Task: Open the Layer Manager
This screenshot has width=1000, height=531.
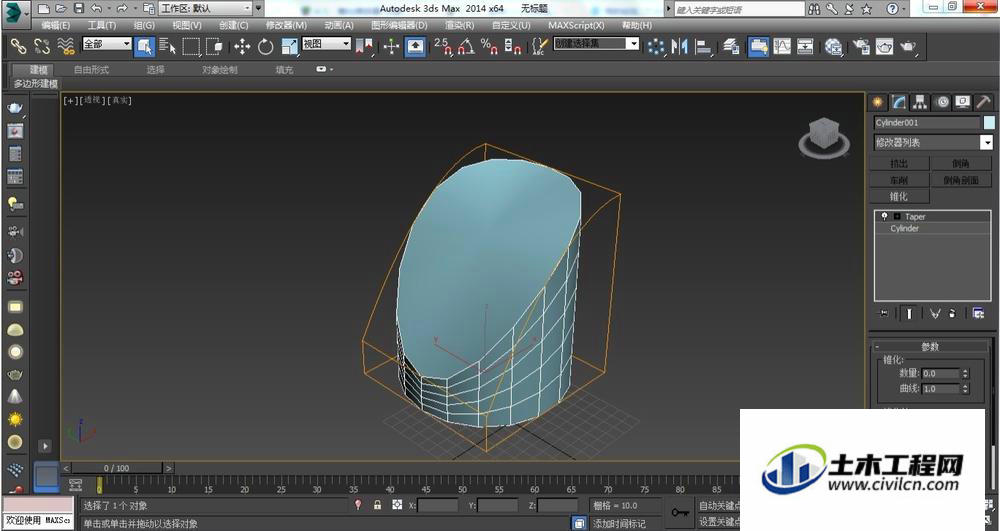Action: (x=731, y=47)
